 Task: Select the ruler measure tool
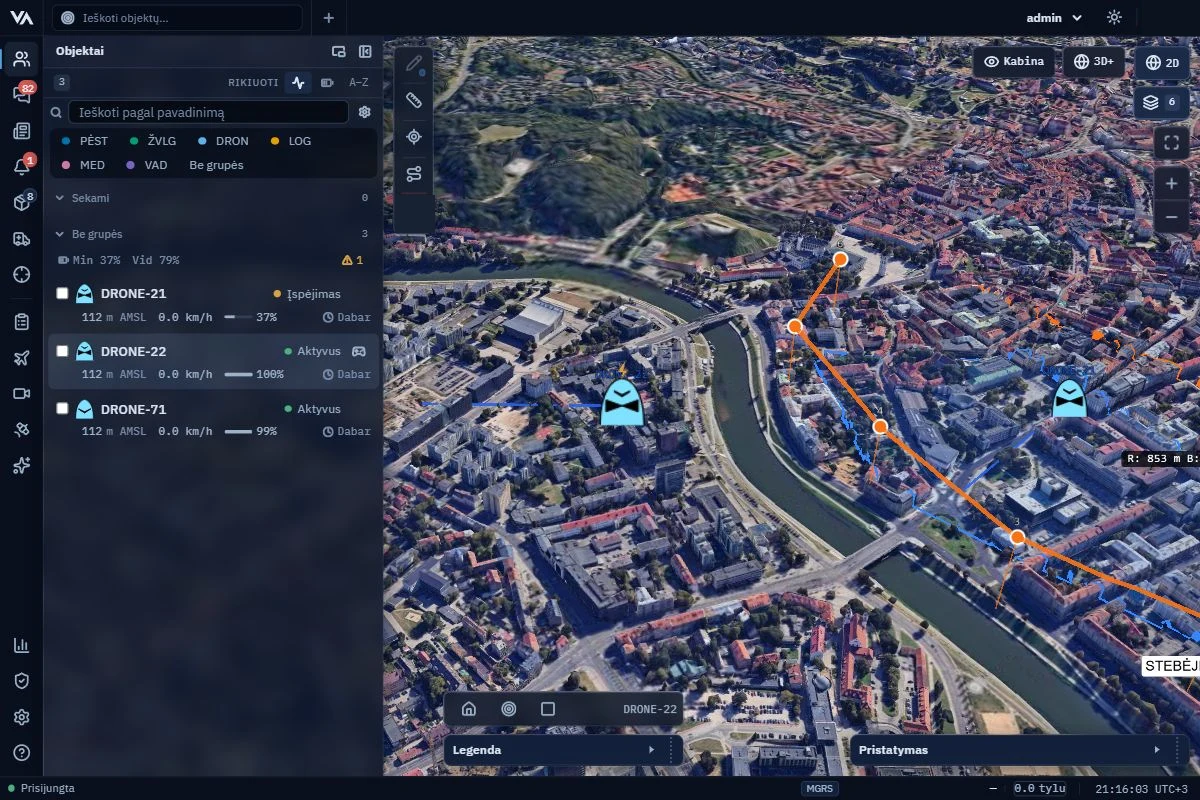[x=414, y=100]
